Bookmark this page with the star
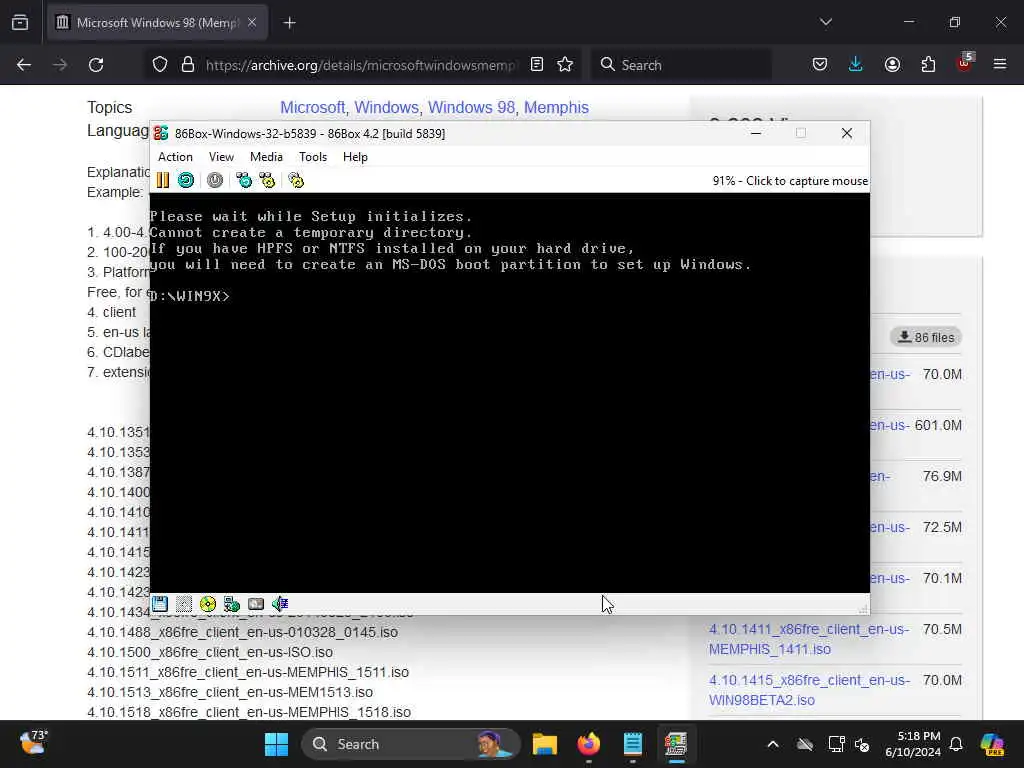This screenshot has height=768, width=1024. tap(565, 64)
